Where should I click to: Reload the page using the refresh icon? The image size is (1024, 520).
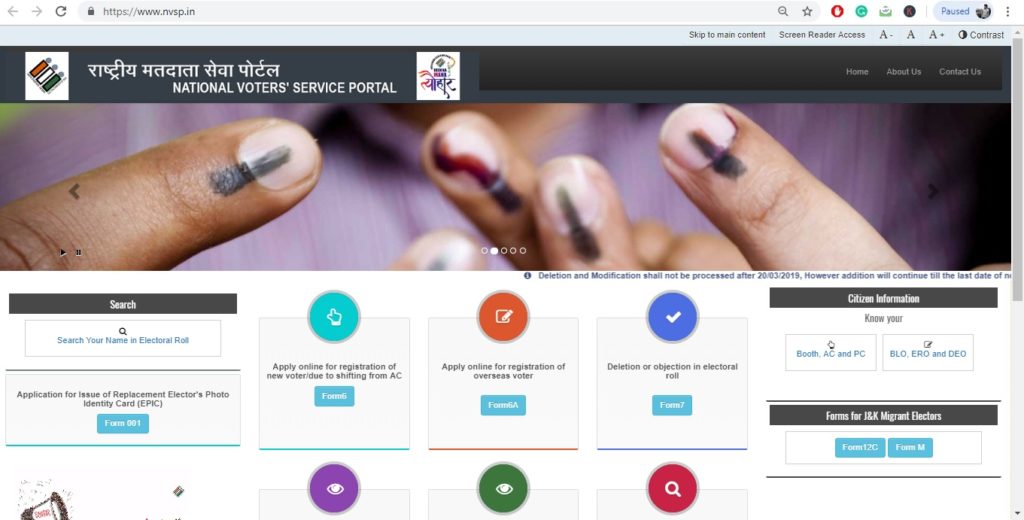point(61,11)
